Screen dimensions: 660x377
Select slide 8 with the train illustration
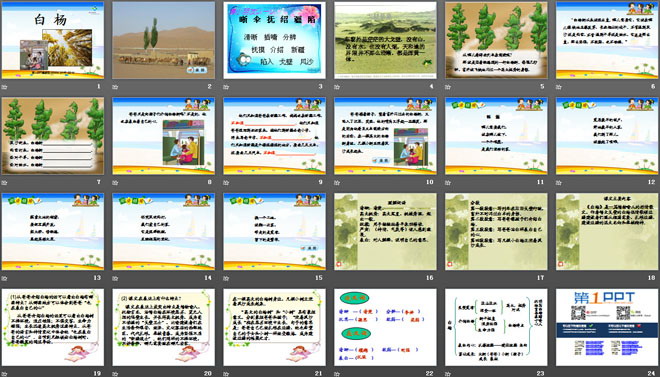point(163,136)
